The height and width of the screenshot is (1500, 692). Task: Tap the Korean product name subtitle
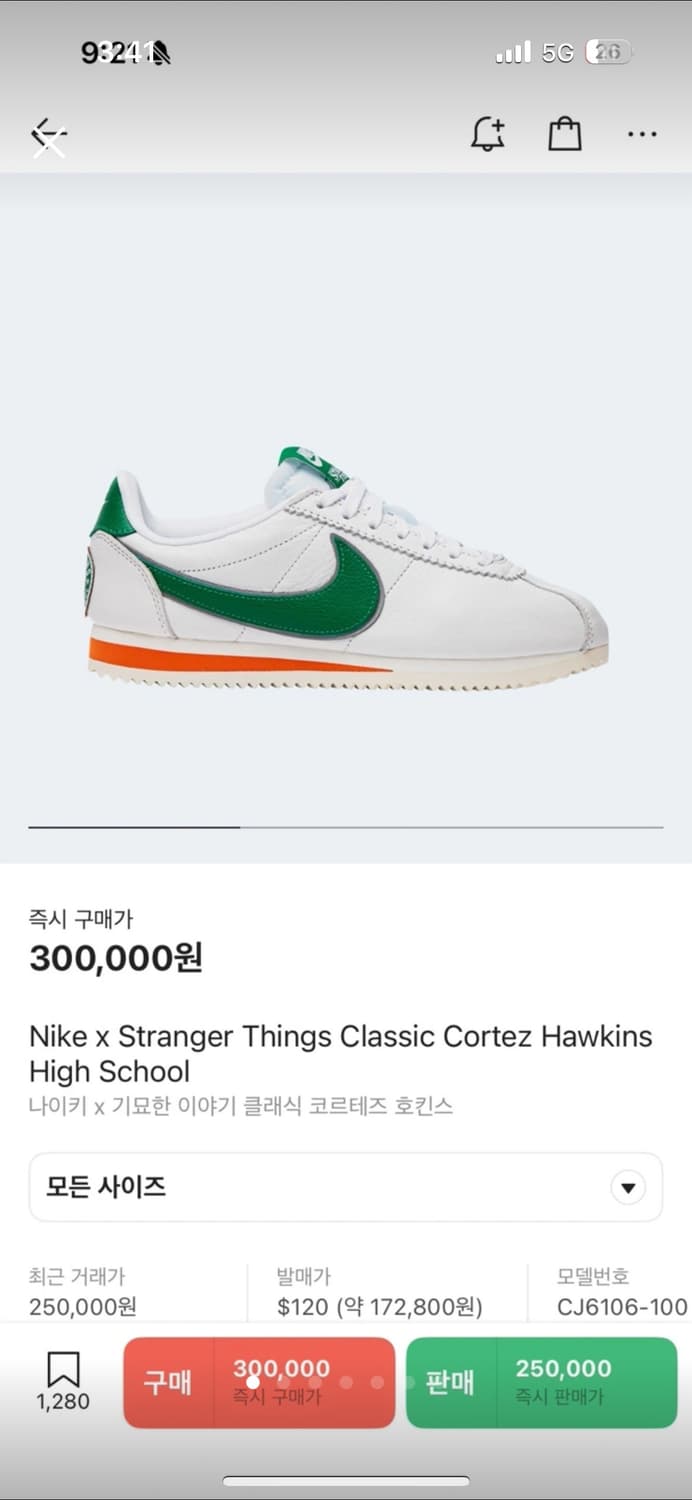coord(241,1106)
